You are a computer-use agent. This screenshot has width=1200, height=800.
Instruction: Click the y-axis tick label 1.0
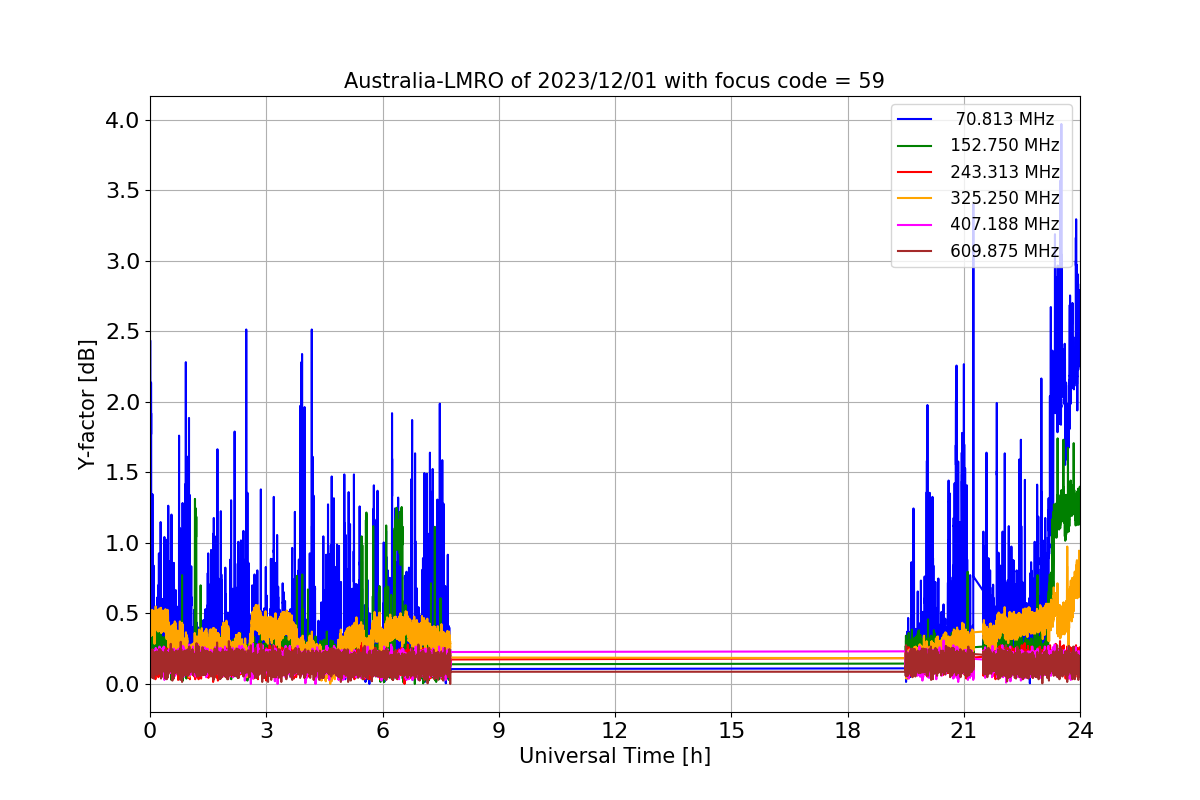(123, 544)
